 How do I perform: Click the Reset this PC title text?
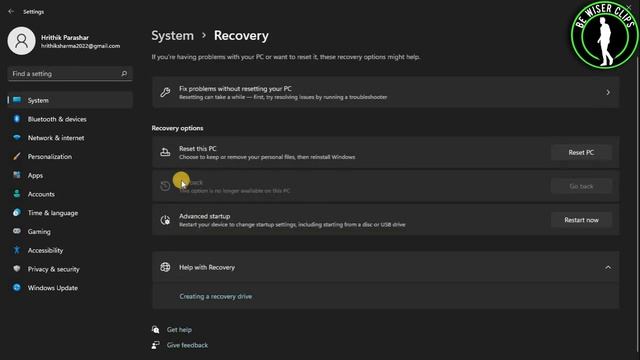[x=198, y=149]
